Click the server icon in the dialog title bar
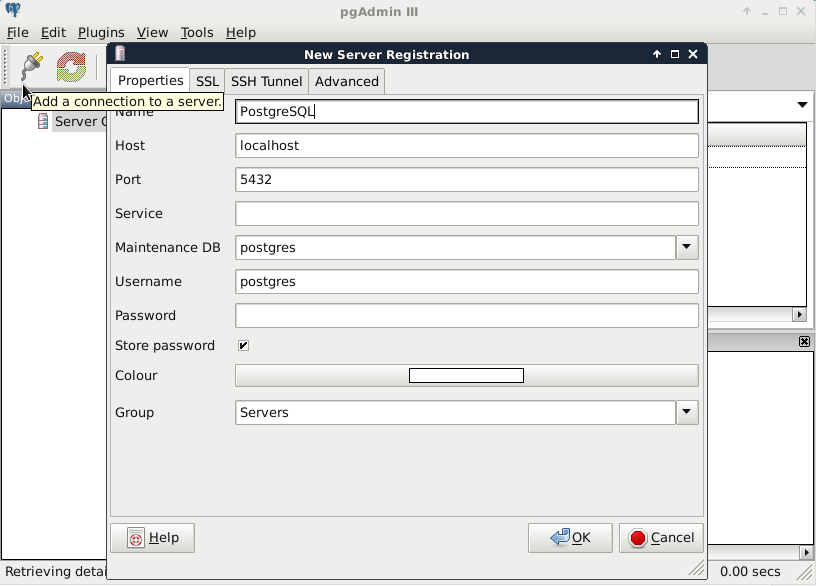Screen dimensions: 816x586 click(x=120, y=54)
